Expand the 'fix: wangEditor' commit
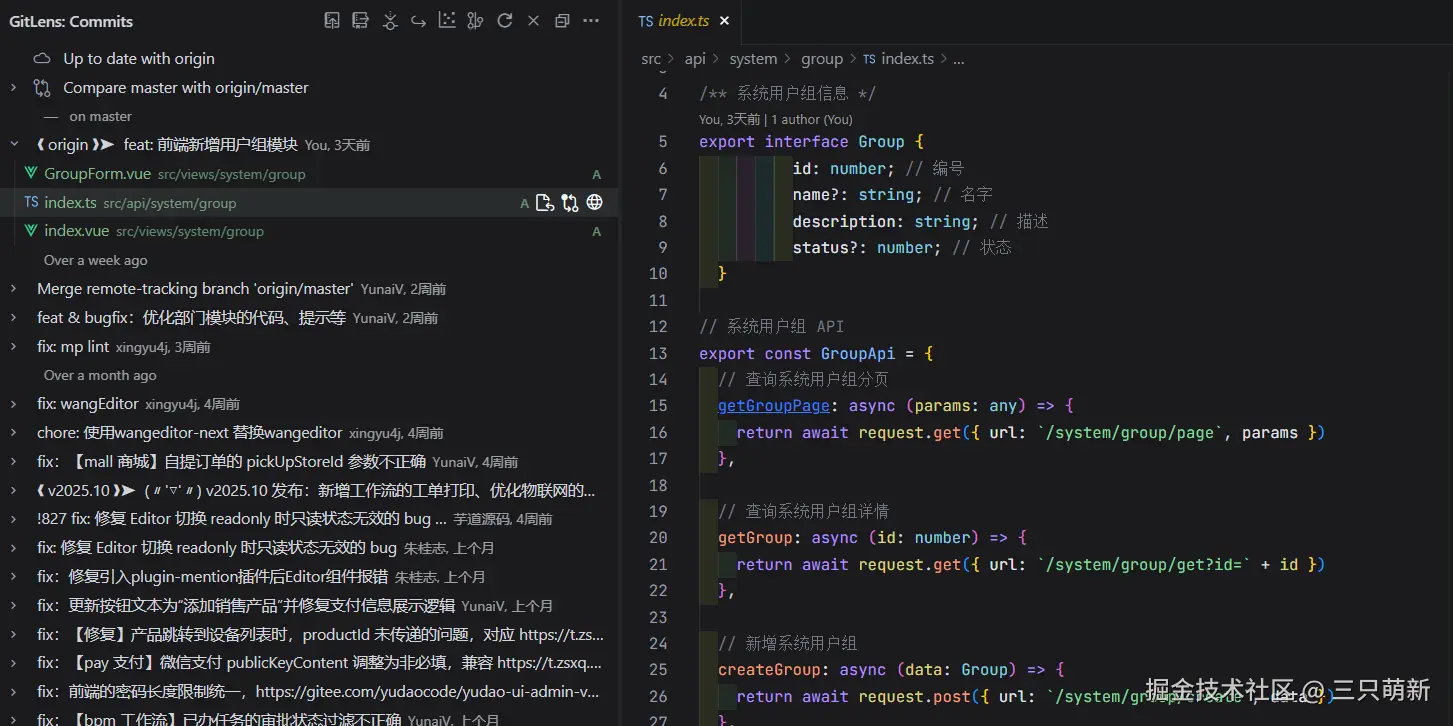The image size is (1453, 726). 14,405
